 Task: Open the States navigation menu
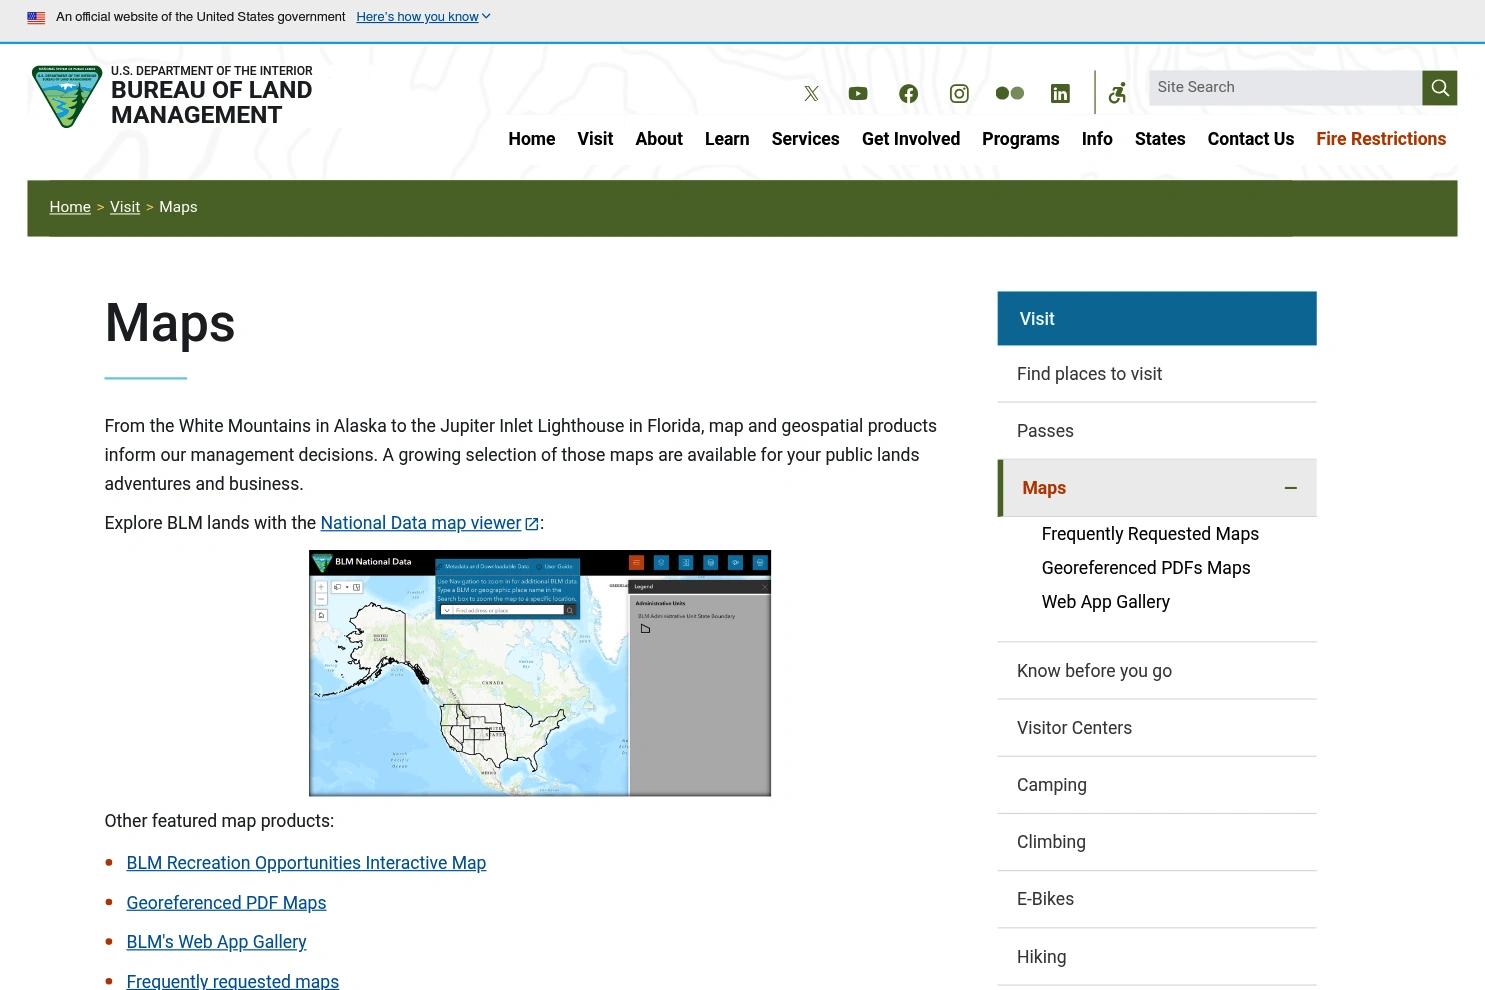(x=1159, y=139)
